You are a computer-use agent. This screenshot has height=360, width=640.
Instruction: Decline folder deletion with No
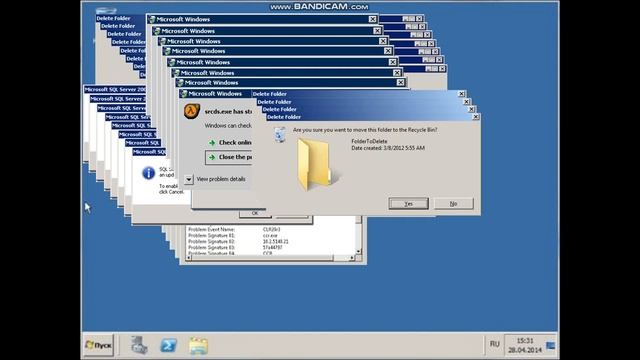[453, 204]
